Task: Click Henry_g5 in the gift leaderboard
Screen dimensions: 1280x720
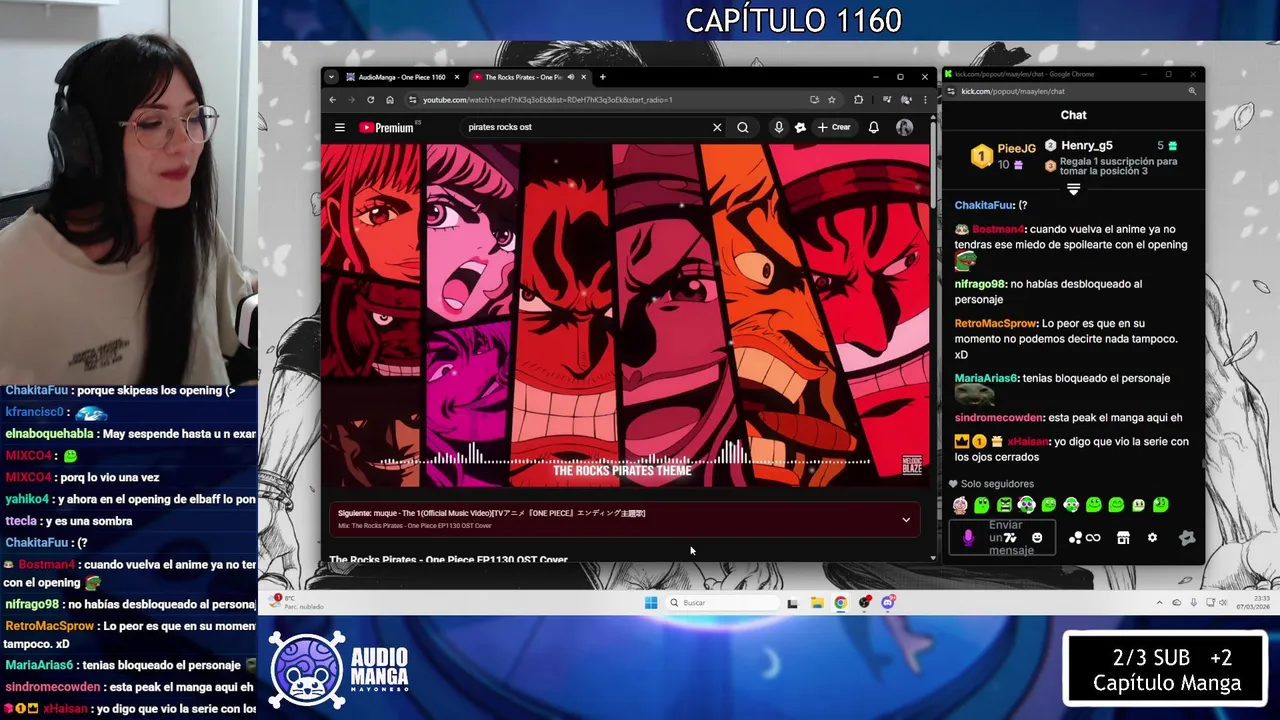Action: (1086, 145)
